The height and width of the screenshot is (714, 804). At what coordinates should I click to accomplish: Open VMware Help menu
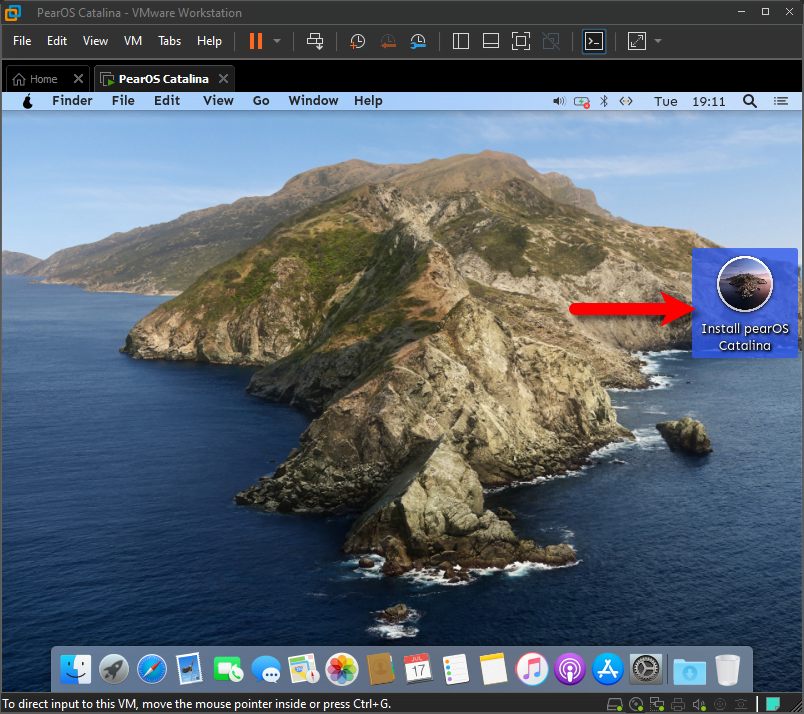click(x=209, y=41)
